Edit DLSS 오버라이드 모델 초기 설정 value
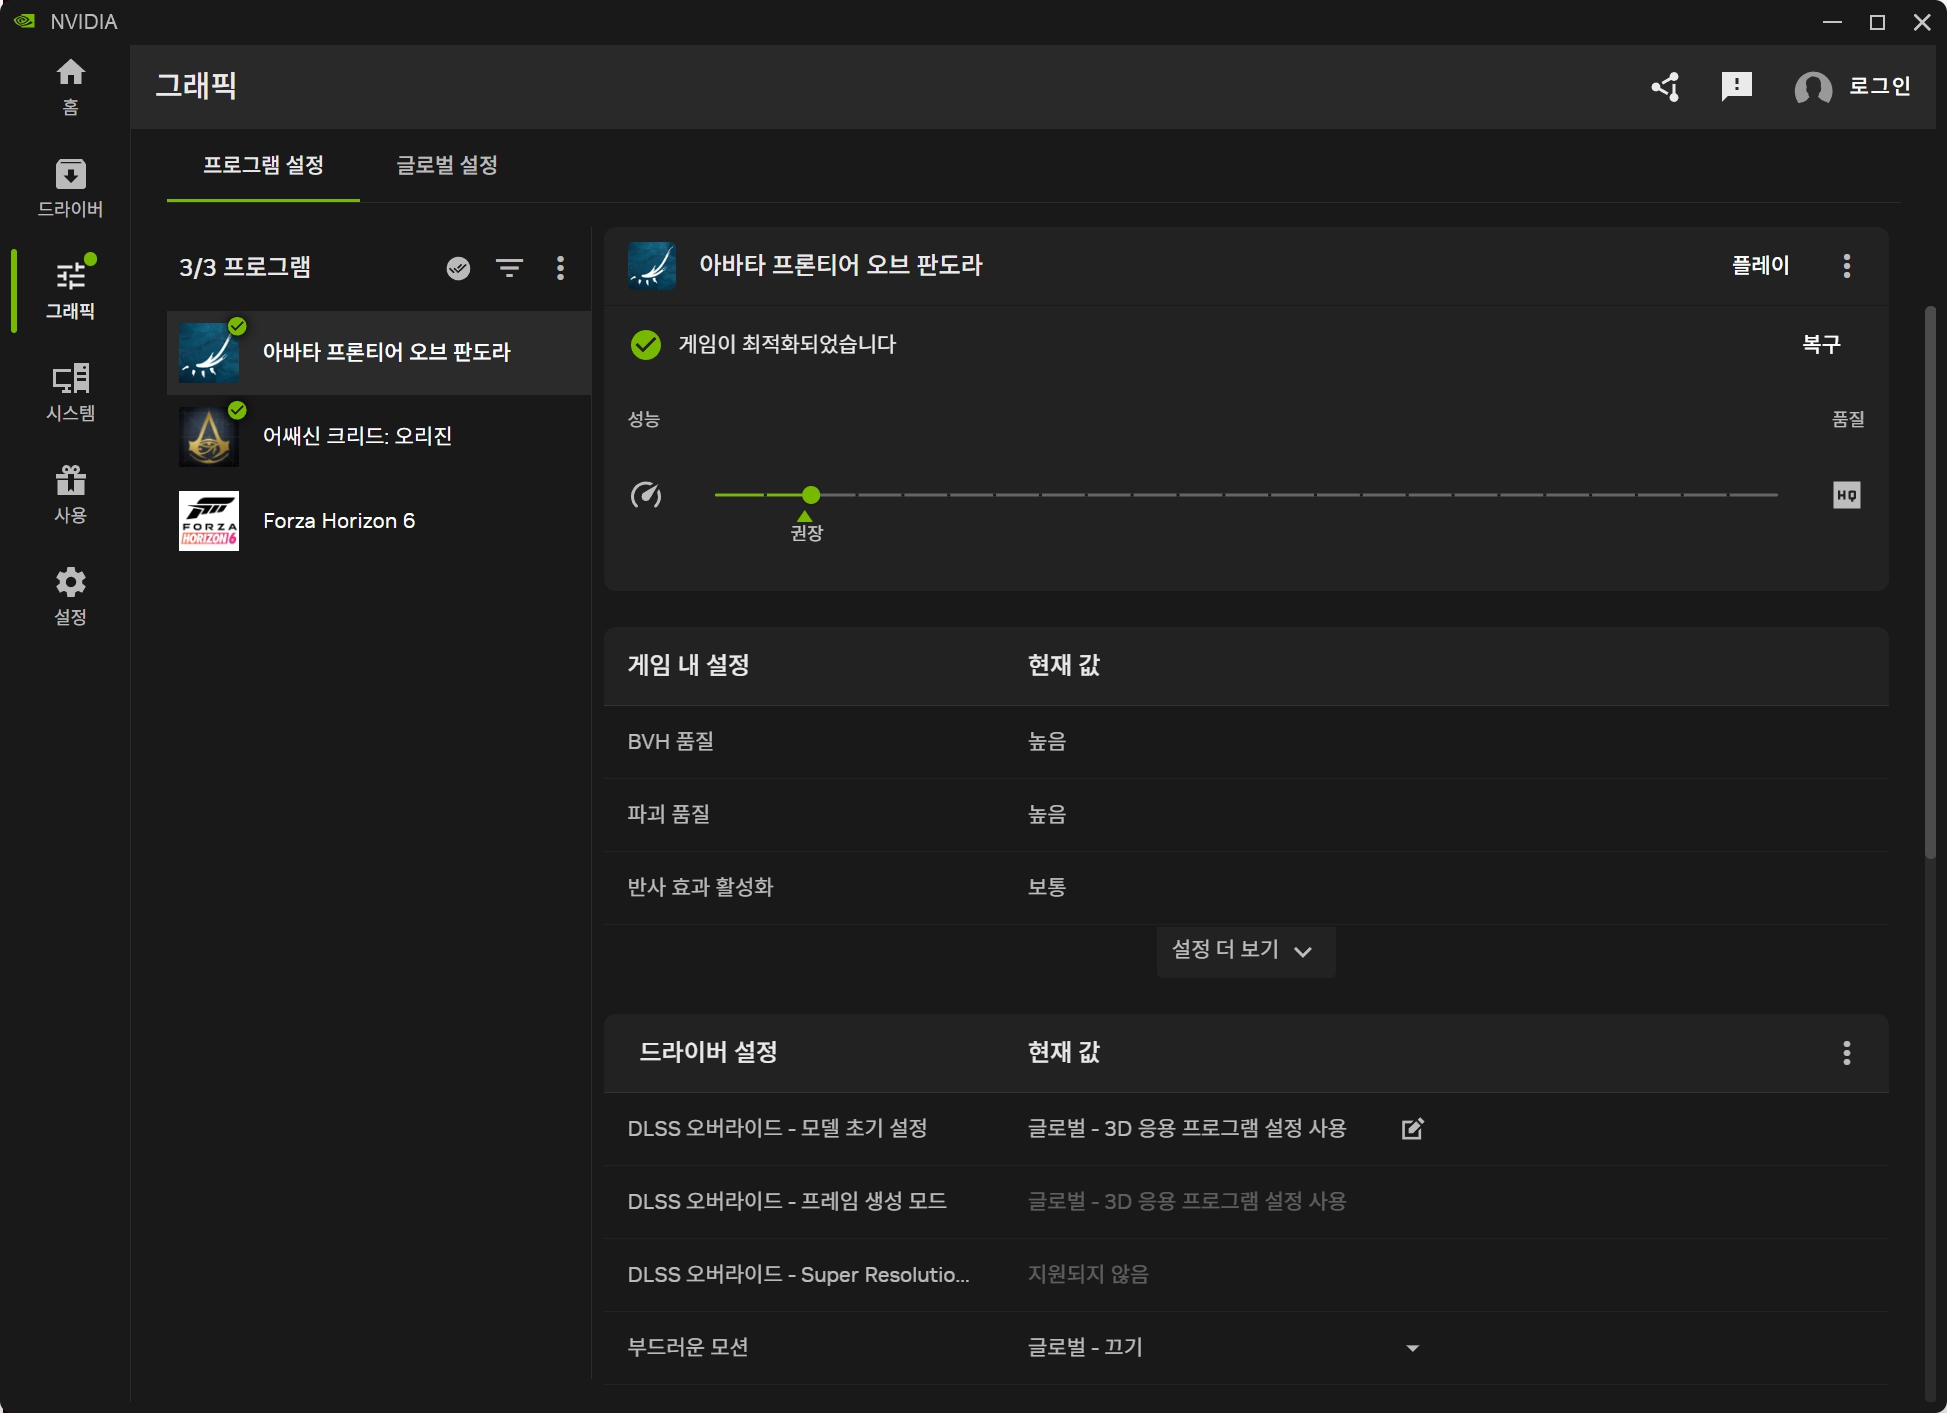 [x=1412, y=1129]
